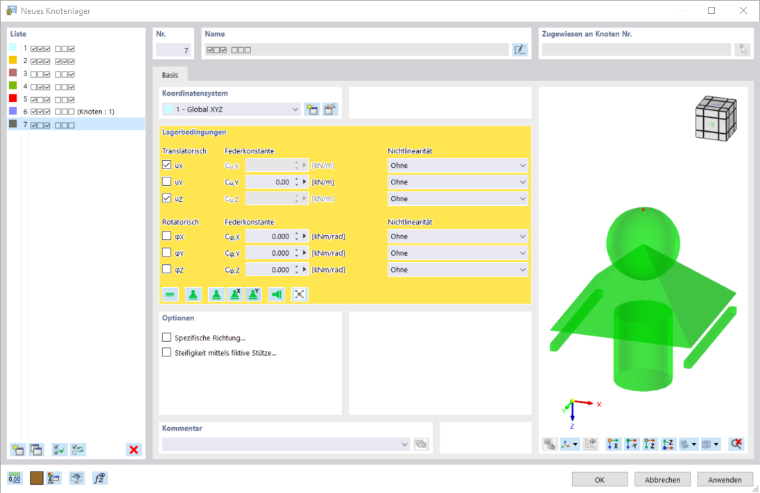This screenshot has height=493, width=760.
Task: Create new coordinate system icon
Action: coord(312,109)
